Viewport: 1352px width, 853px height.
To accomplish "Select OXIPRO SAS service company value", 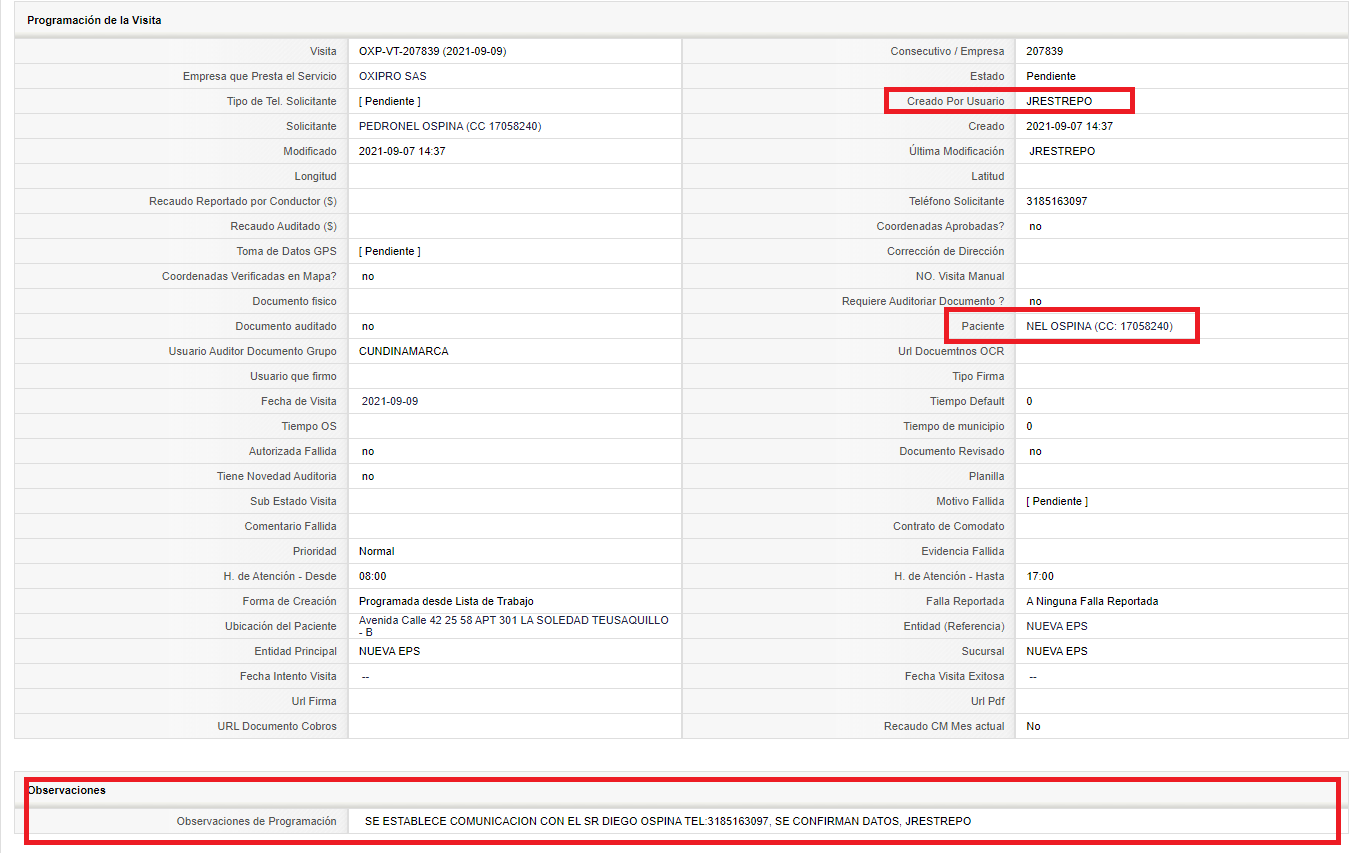I will [x=393, y=76].
